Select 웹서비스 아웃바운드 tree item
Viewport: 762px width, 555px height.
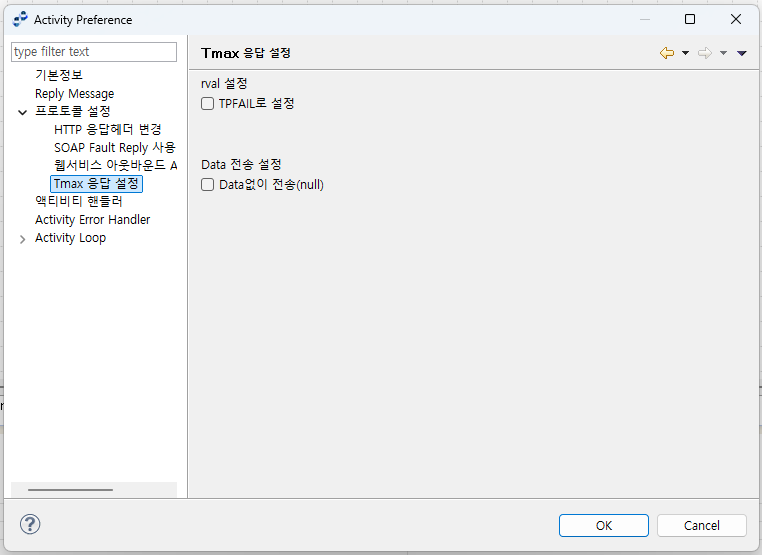(116, 165)
